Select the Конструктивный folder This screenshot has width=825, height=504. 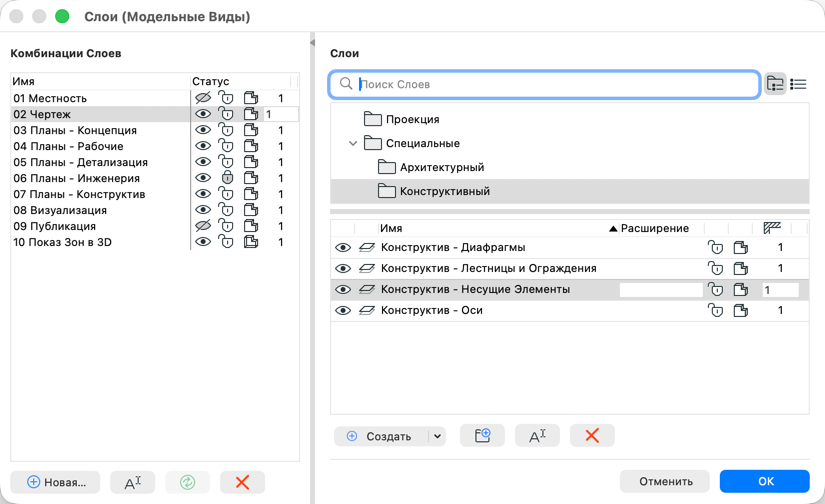click(x=569, y=191)
